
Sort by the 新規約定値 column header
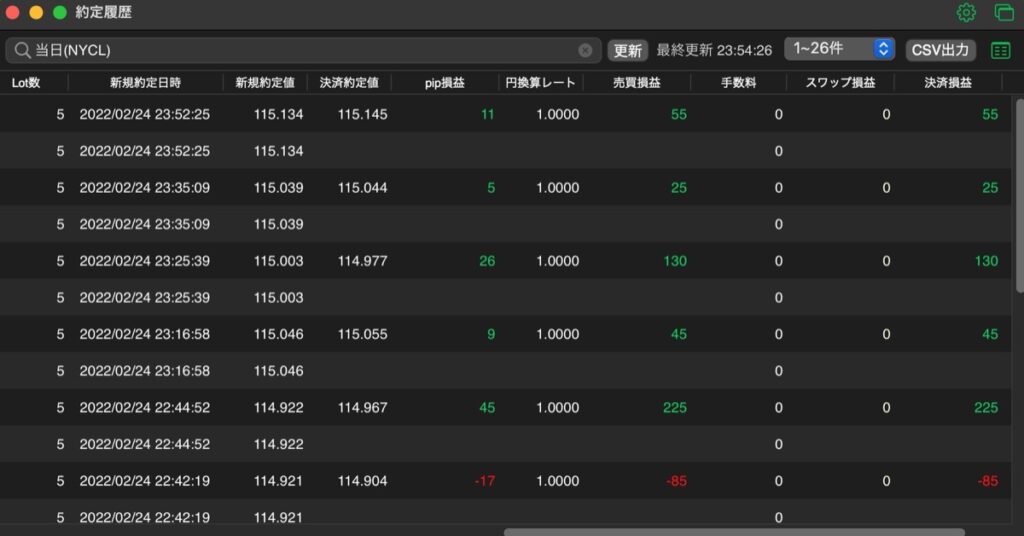[264, 83]
